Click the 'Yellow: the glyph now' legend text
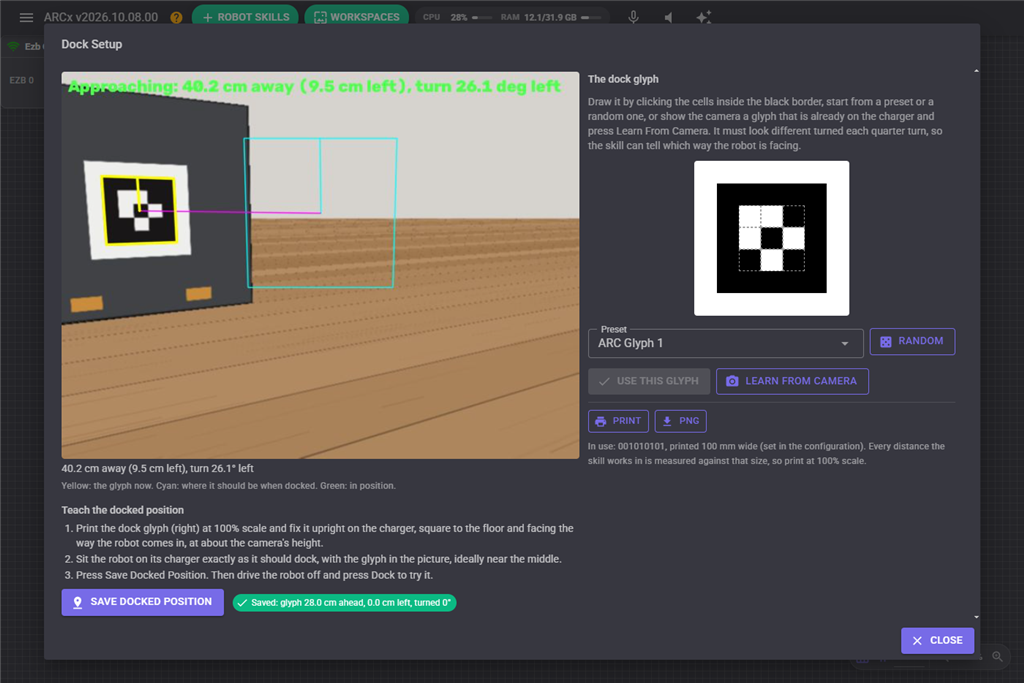This screenshot has width=1024, height=683. point(229,486)
